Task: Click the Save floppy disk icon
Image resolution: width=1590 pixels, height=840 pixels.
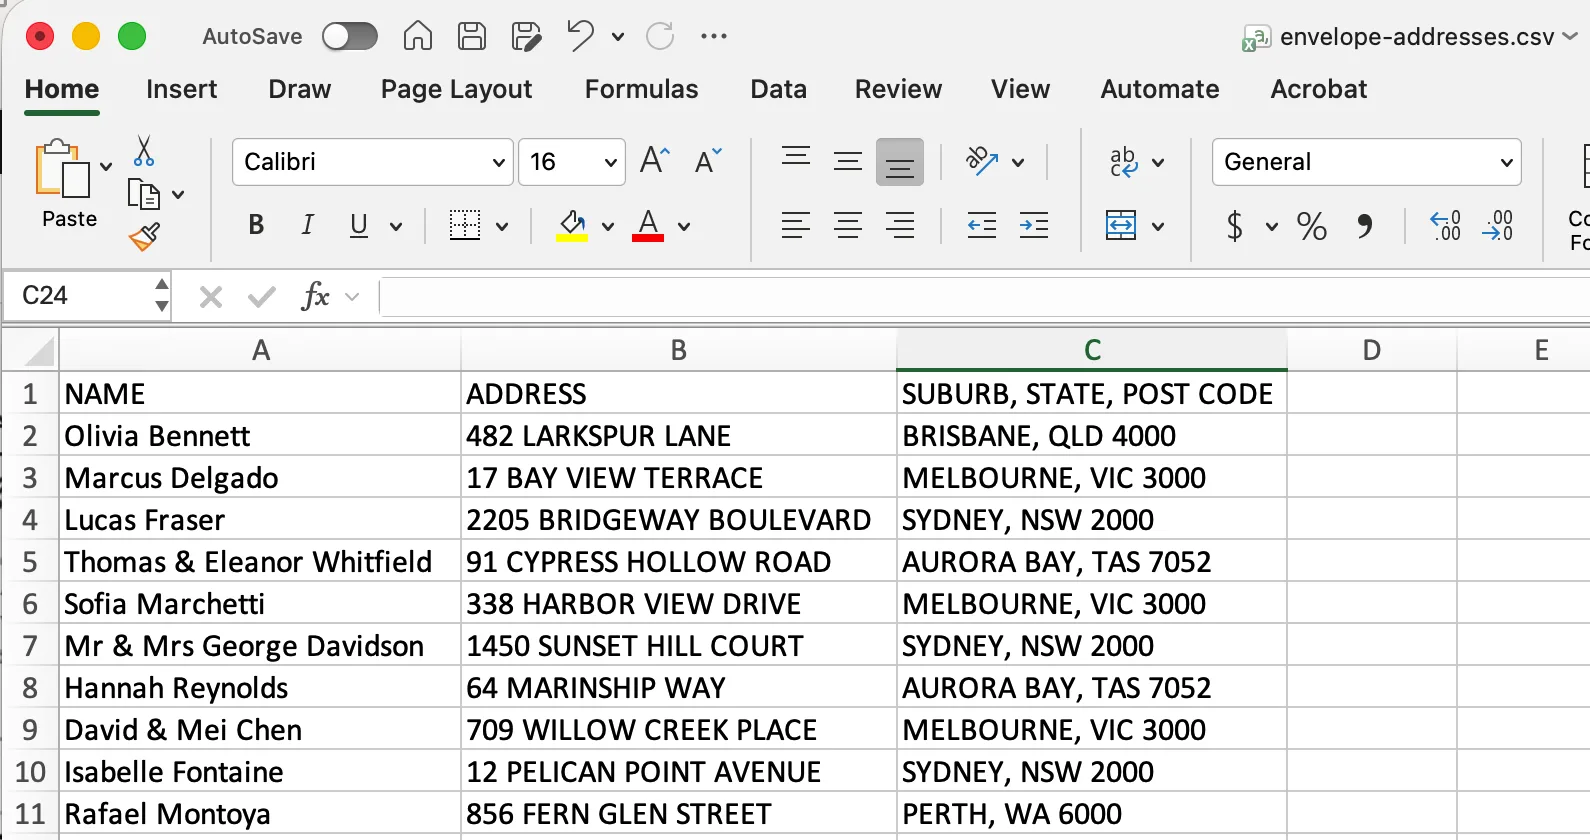Action: tap(472, 36)
